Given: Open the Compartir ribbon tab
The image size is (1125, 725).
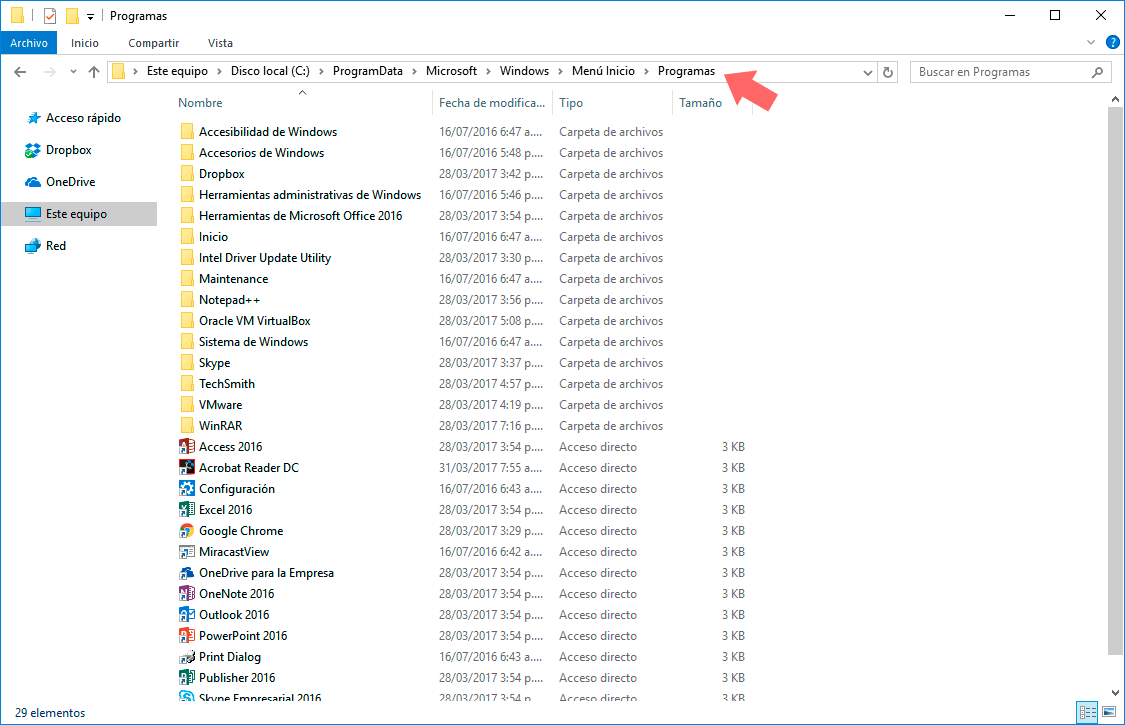Looking at the screenshot, I should pos(154,43).
